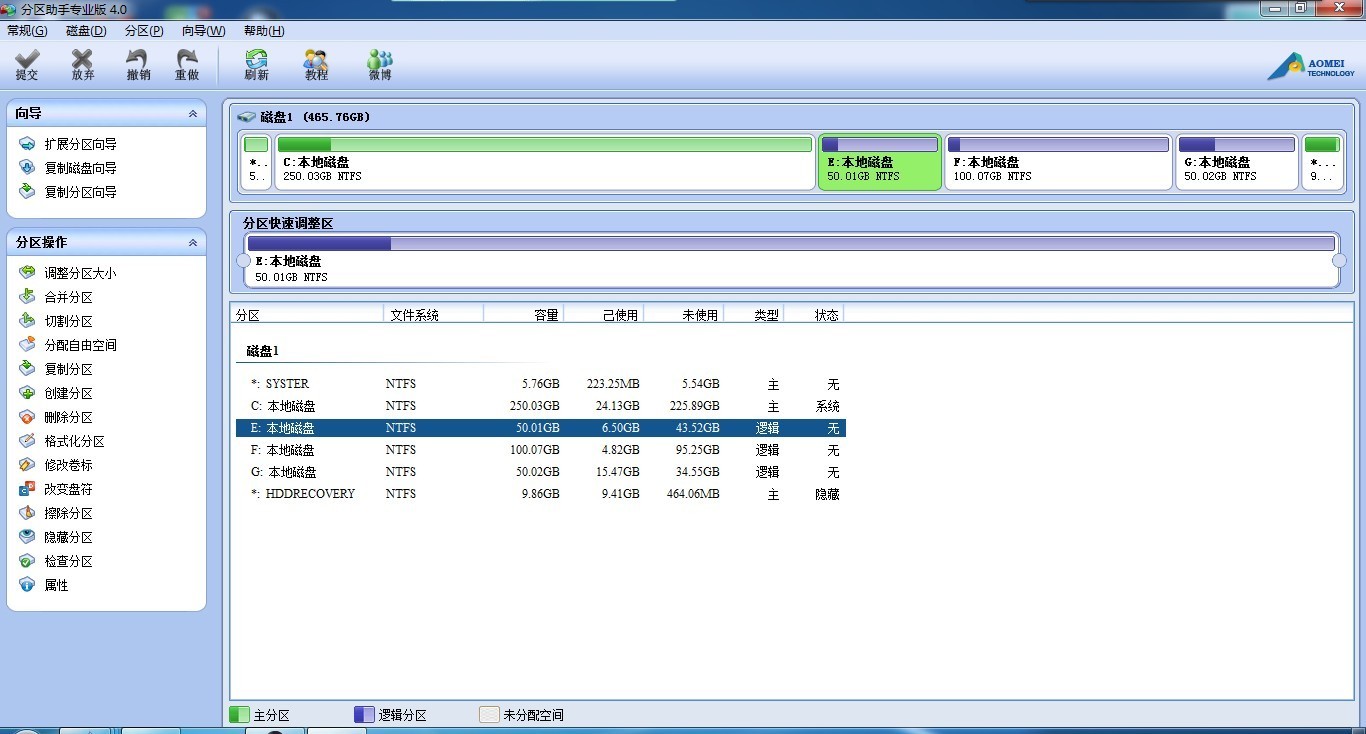
Task: Open the 分区(P) menu
Action: pos(144,31)
